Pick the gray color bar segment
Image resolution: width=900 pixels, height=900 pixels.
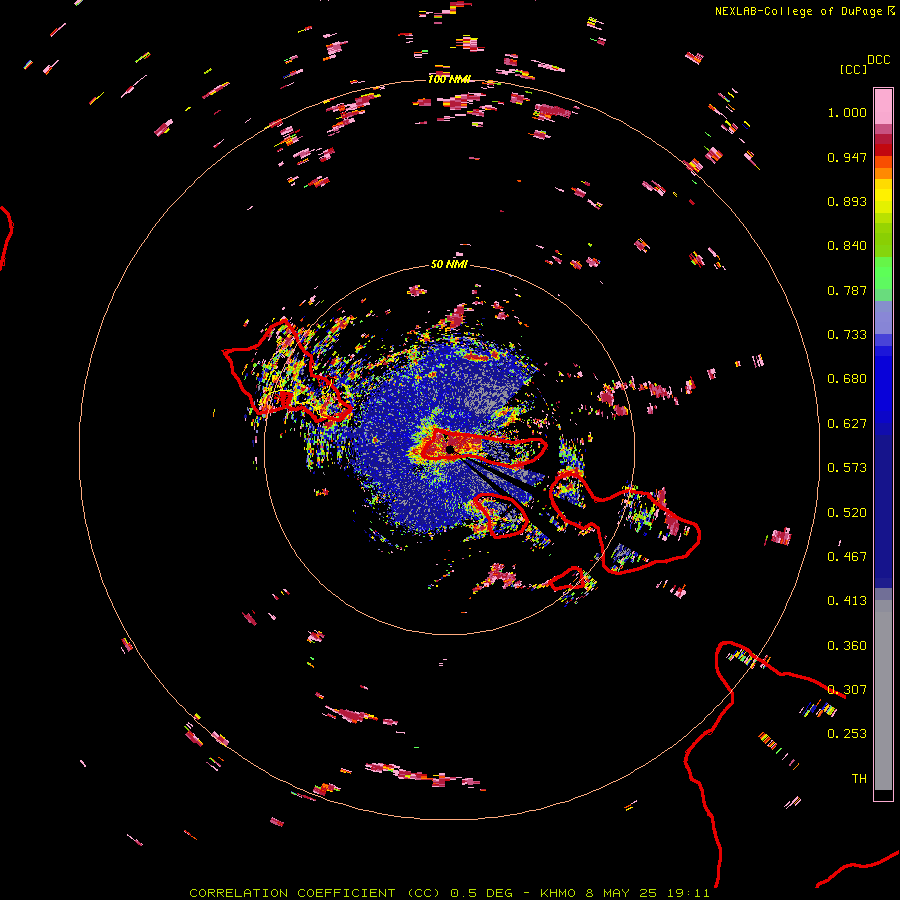click(883, 695)
